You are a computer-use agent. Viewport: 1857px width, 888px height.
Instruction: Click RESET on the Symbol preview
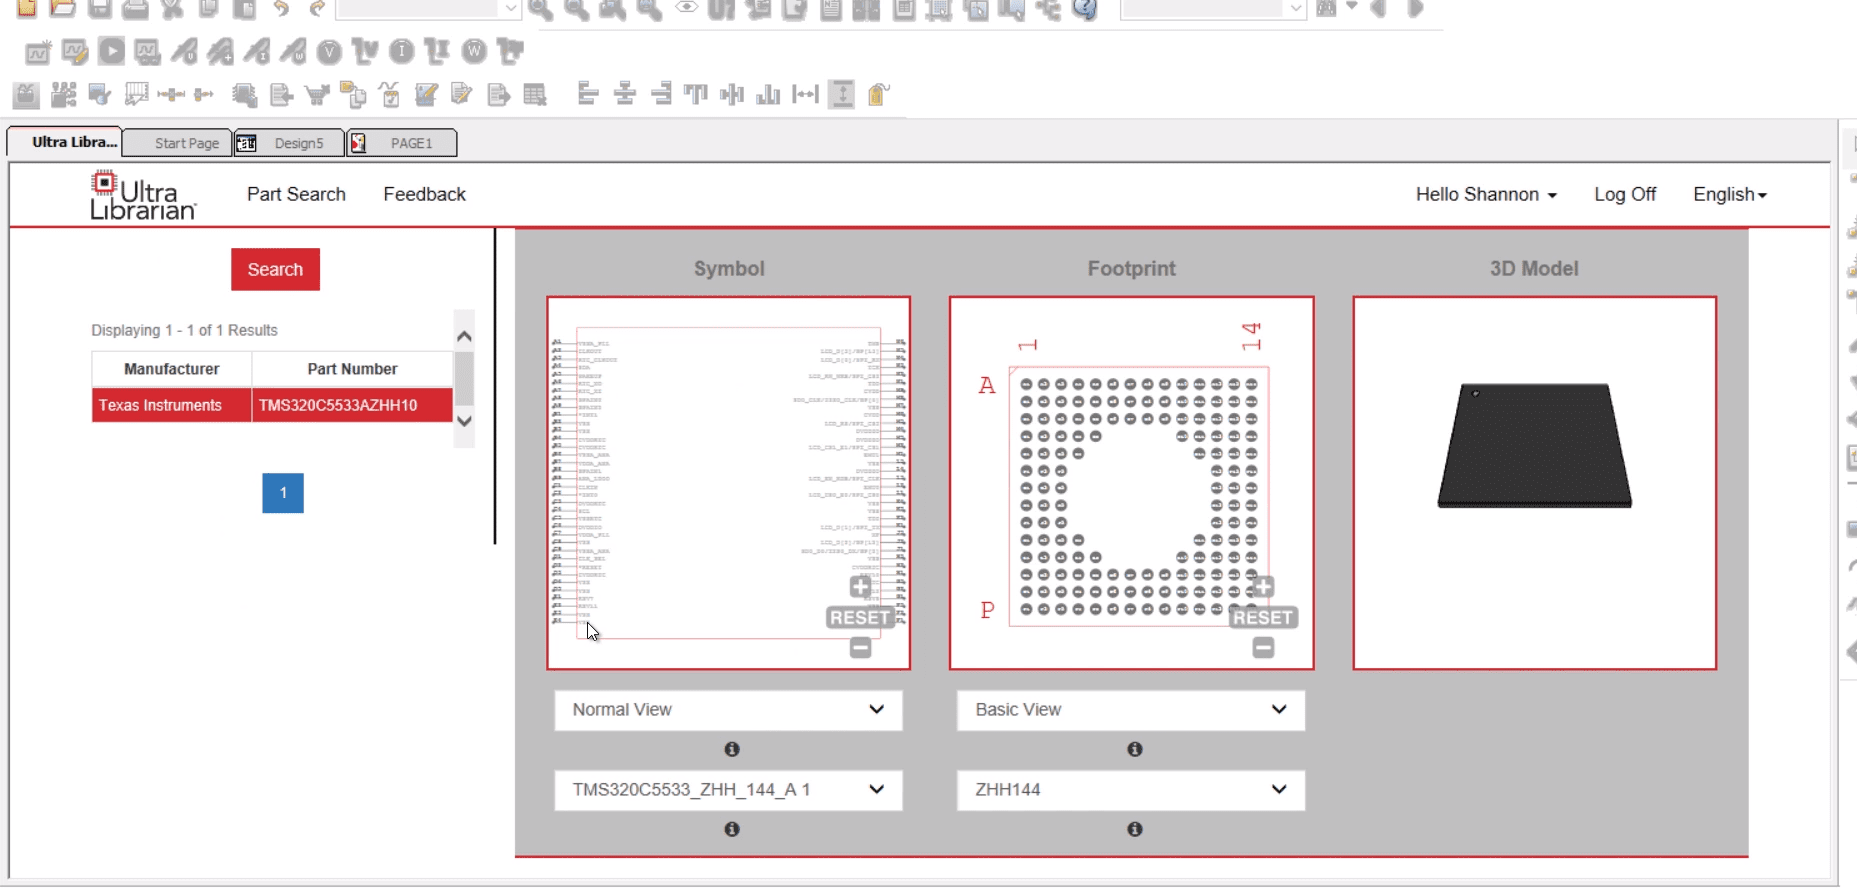860,618
